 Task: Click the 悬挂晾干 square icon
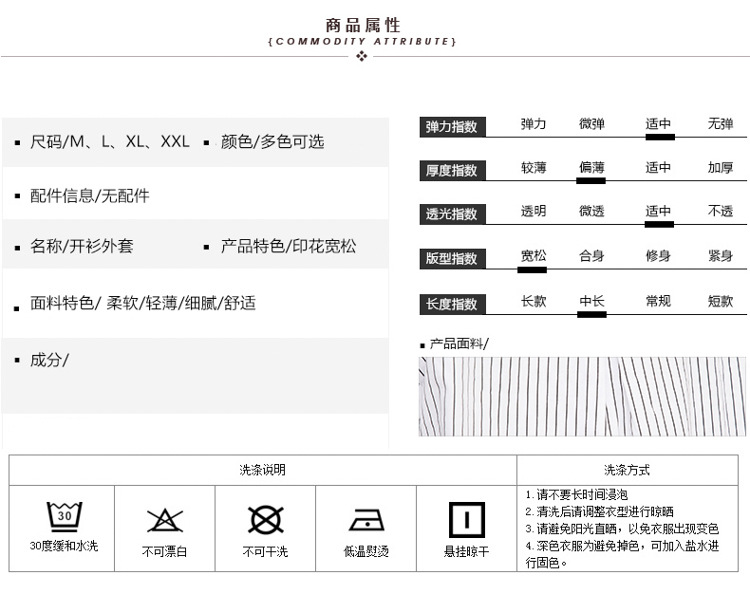[x=466, y=519]
